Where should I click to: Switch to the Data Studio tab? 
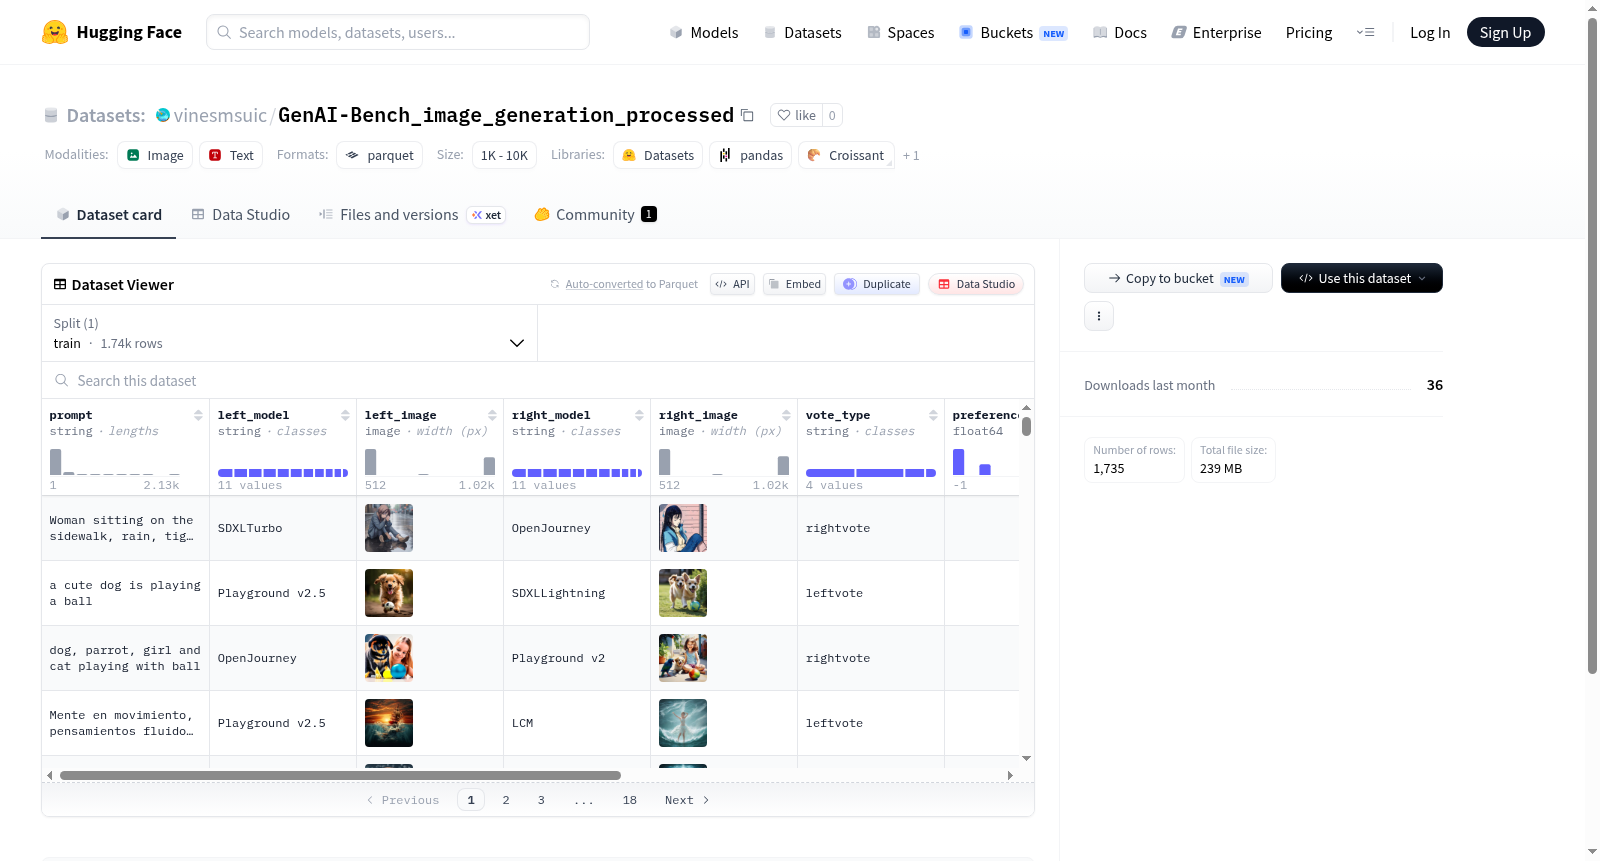point(241,214)
